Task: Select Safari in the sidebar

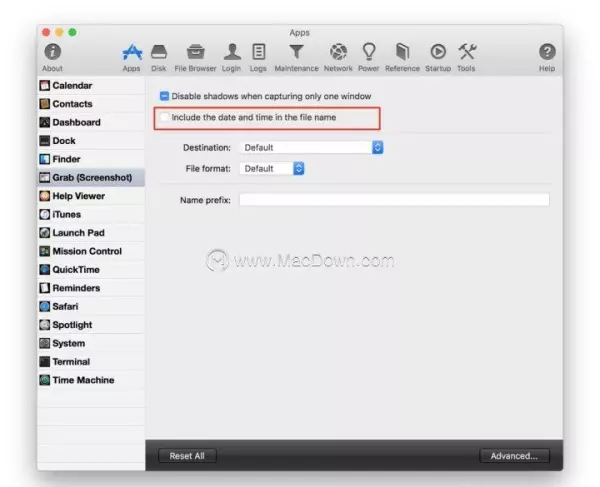Action: click(x=91, y=306)
